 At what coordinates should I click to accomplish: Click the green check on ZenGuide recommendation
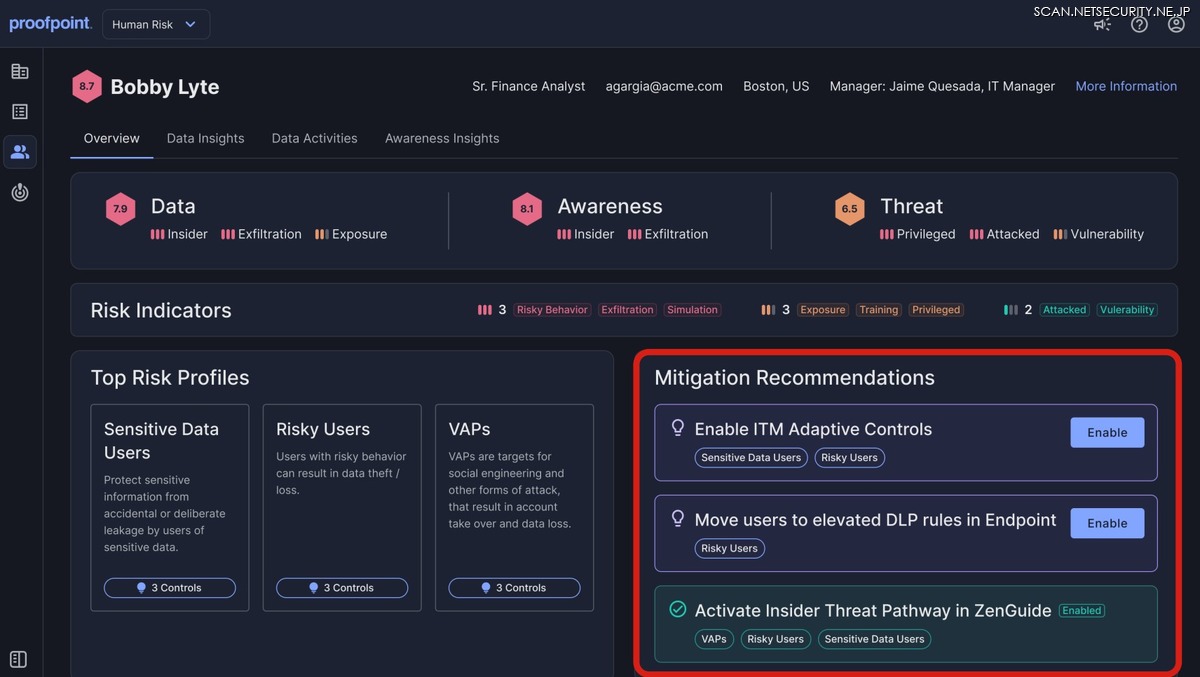click(x=678, y=609)
